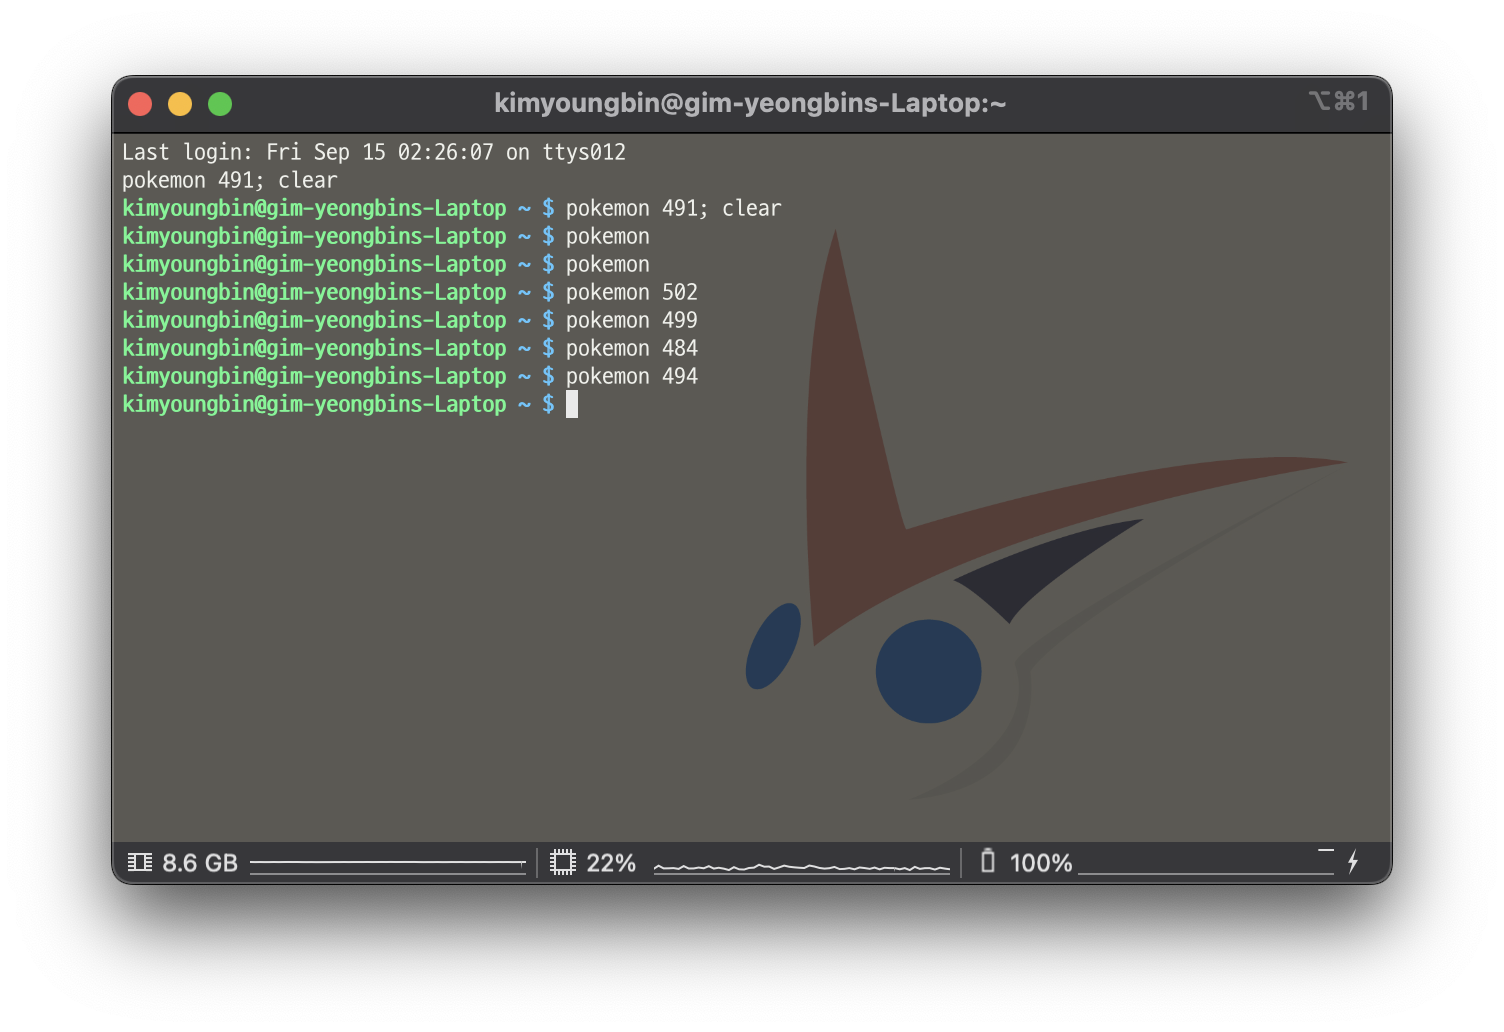Image resolution: width=1504 pixels, height=1032 pixels.
Task: Click the 100% battery value
Action: pyautogui.click(x=1041, y=863)
